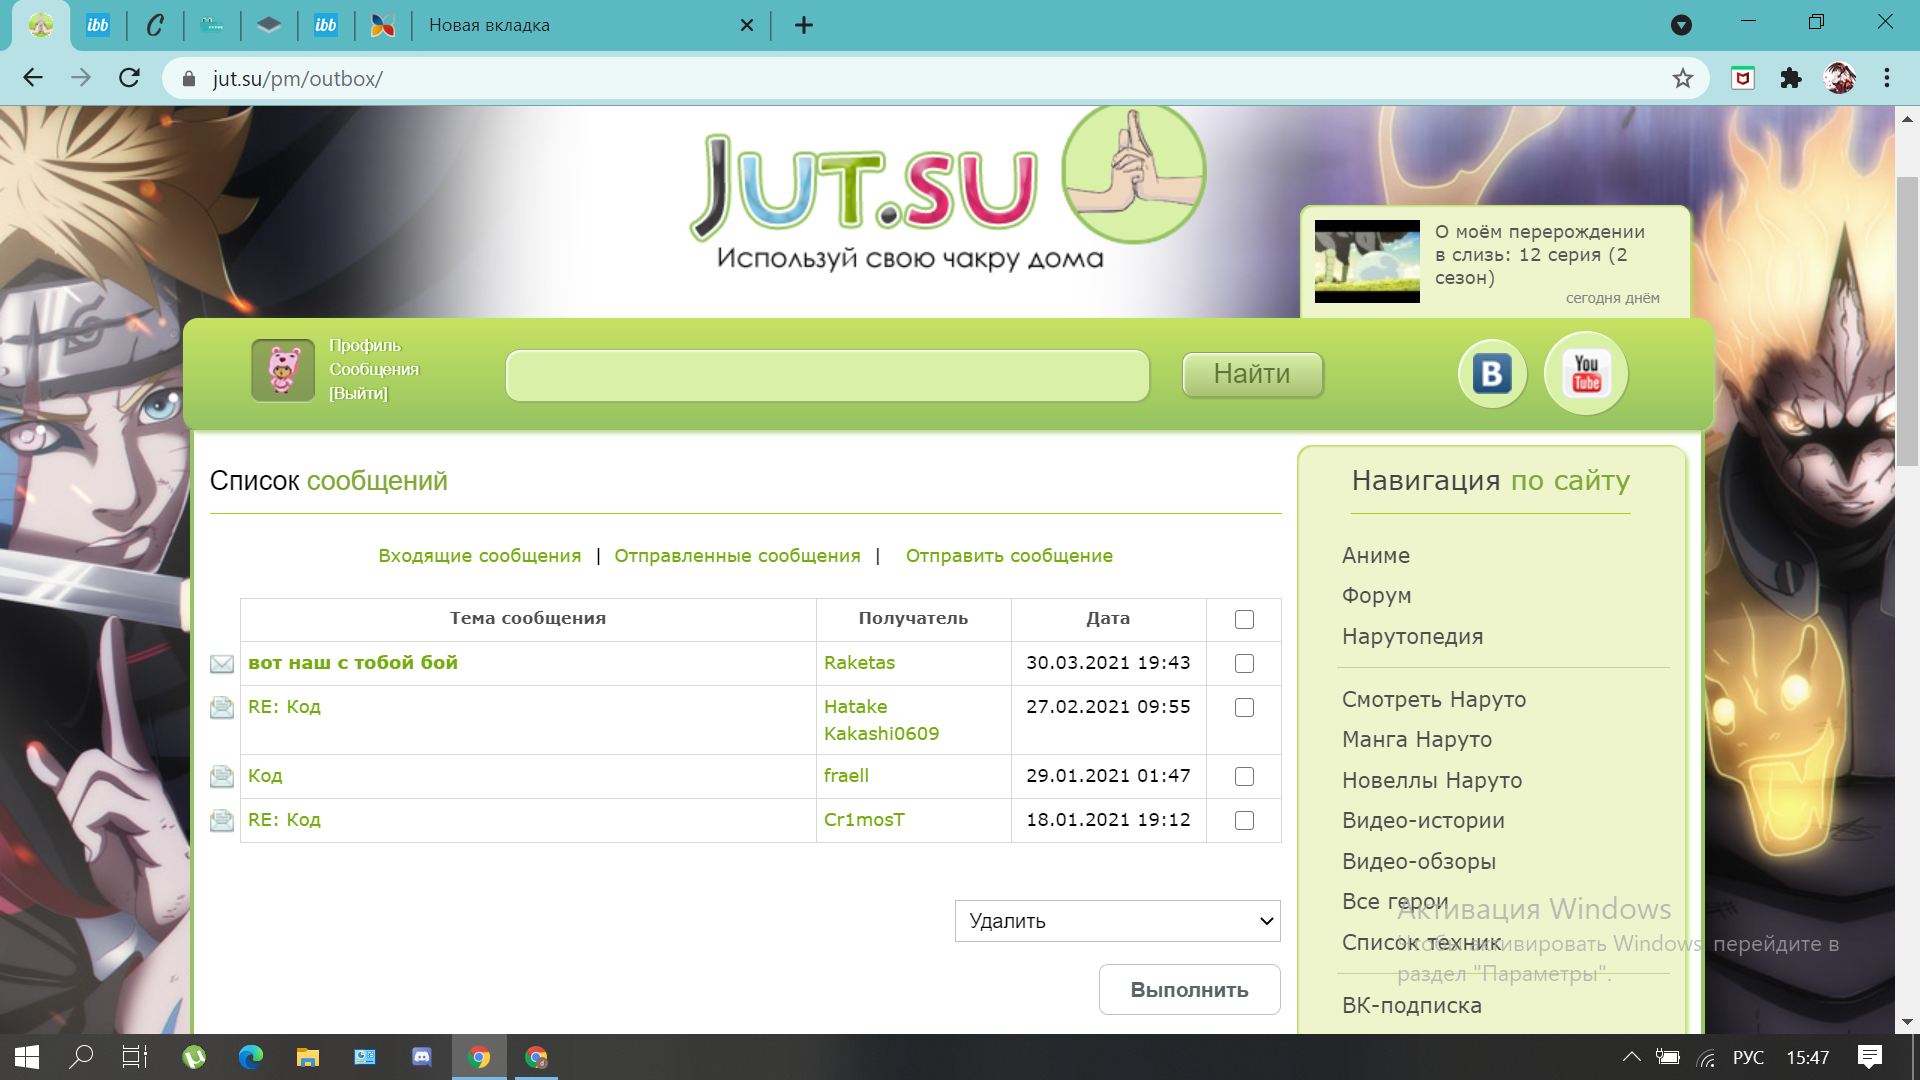1920x1080 pixels.
Task: Open Манга Наруто in navigation
Action: 1417,740
